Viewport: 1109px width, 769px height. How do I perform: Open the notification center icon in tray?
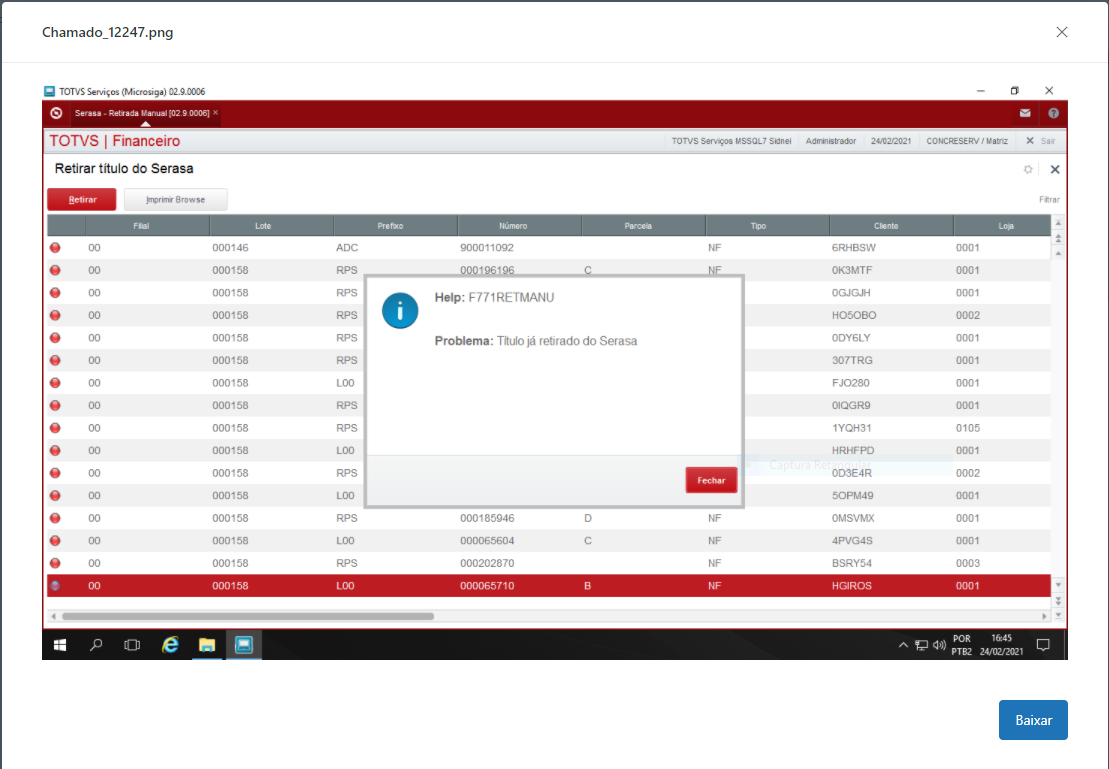pyautogui.click(x=1043, y=645)
